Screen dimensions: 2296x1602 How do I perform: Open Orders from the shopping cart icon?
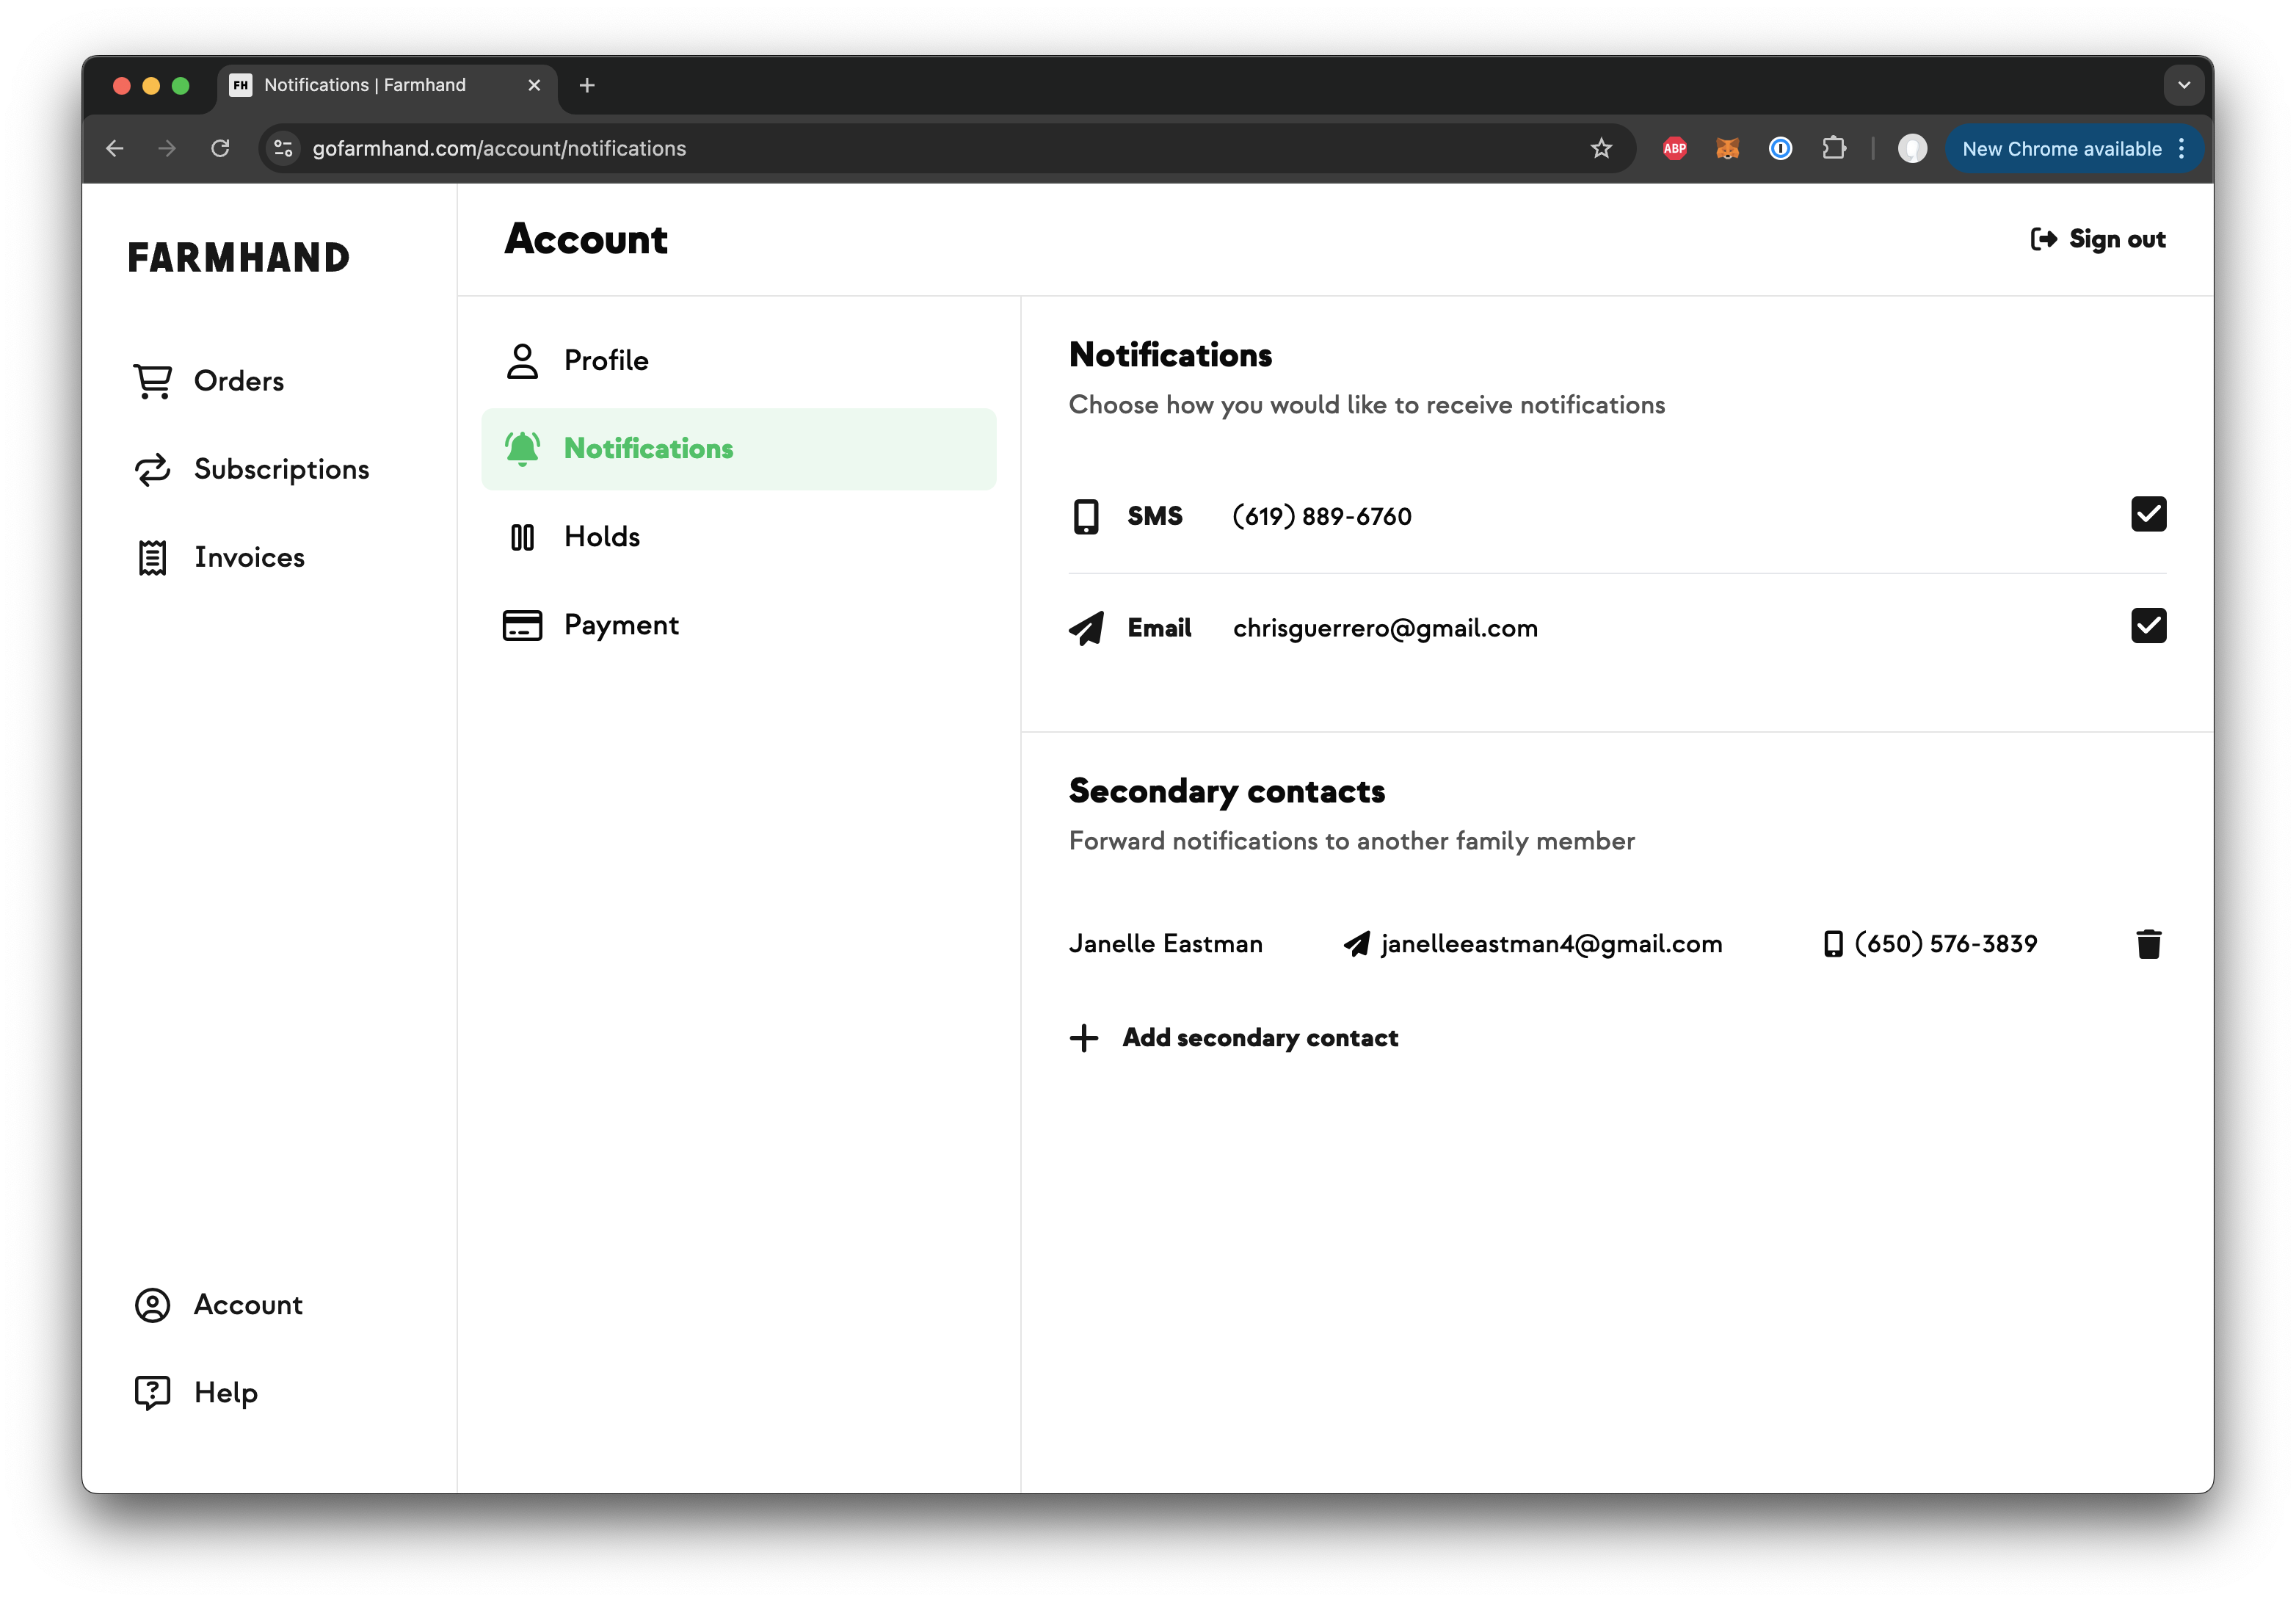[x=152, y=381]
